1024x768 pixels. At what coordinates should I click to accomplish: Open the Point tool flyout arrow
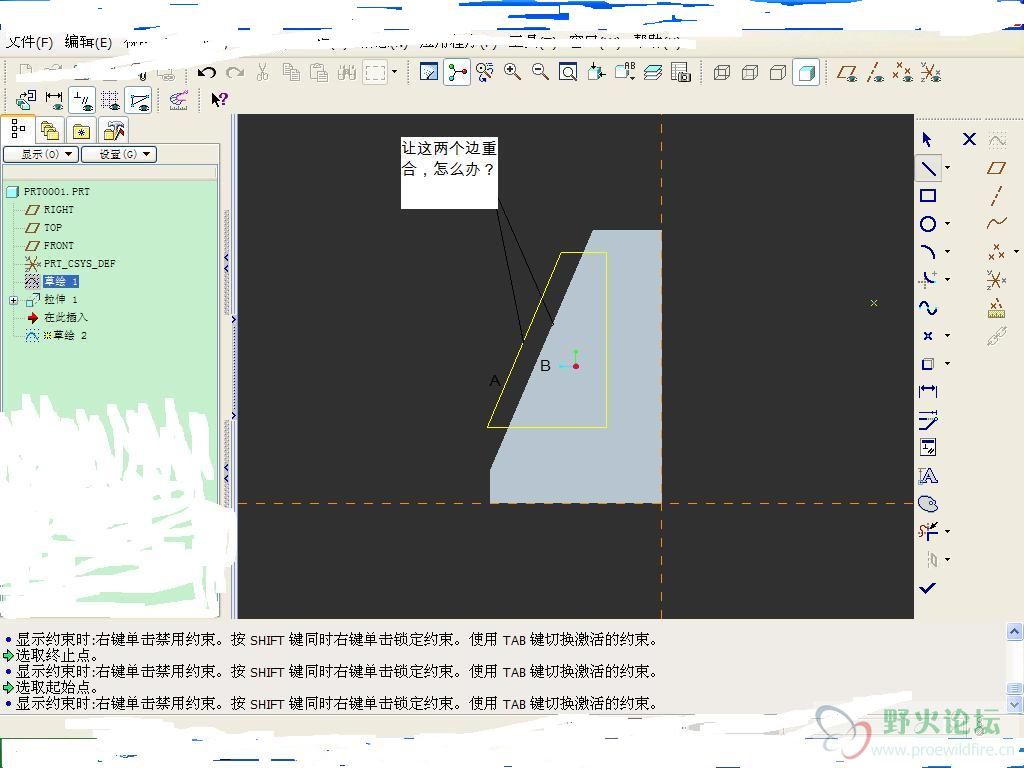pyautogui.click(x=948, y=336)
